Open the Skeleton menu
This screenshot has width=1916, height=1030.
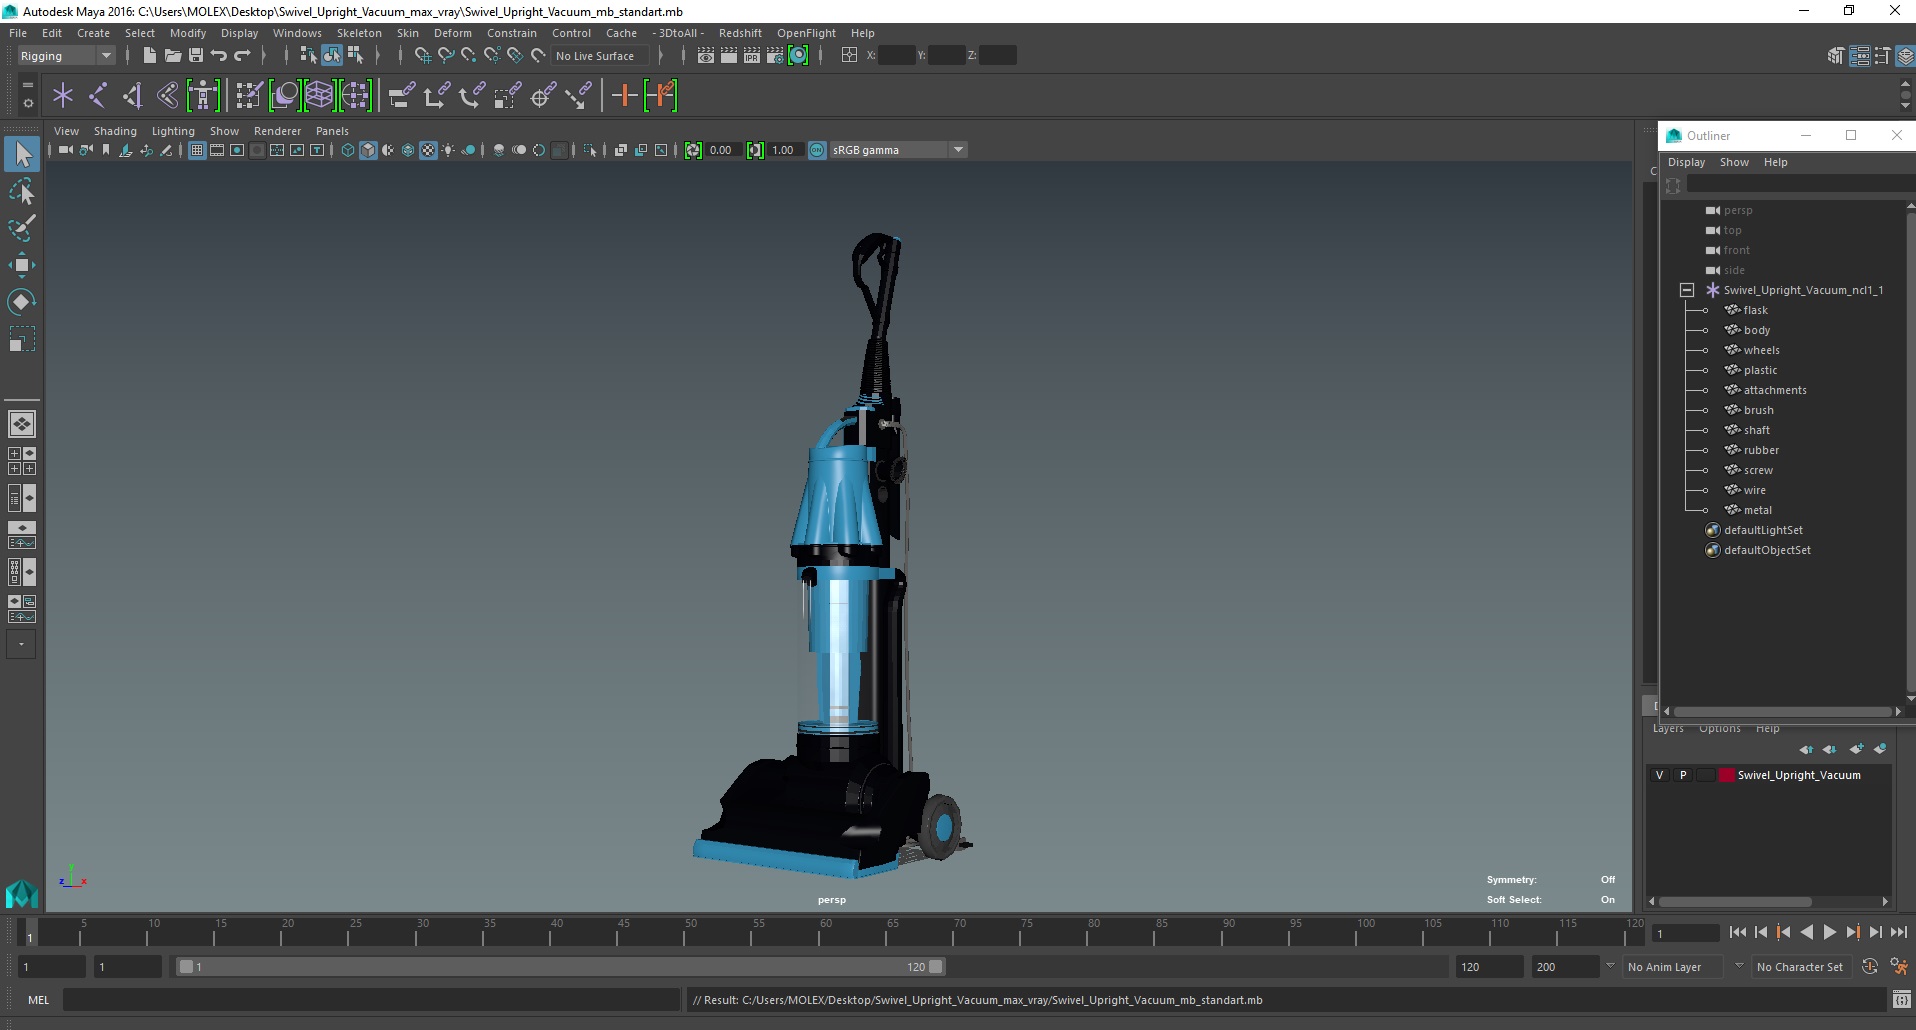click(359, 33)
